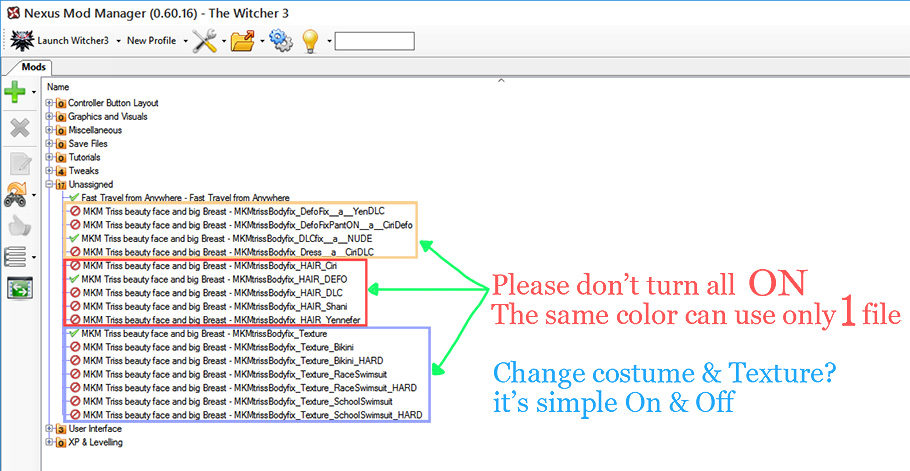Screen dimensions: 910x471
Task: Expand the XP & Levelling category
Action: [49, 442]
